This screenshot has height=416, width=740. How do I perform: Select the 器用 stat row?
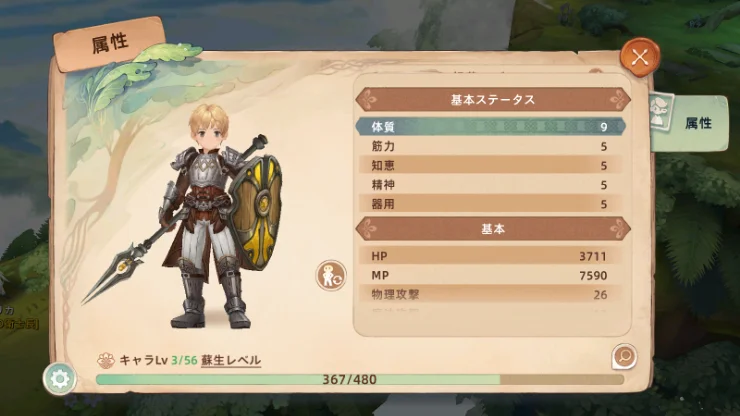491,204
